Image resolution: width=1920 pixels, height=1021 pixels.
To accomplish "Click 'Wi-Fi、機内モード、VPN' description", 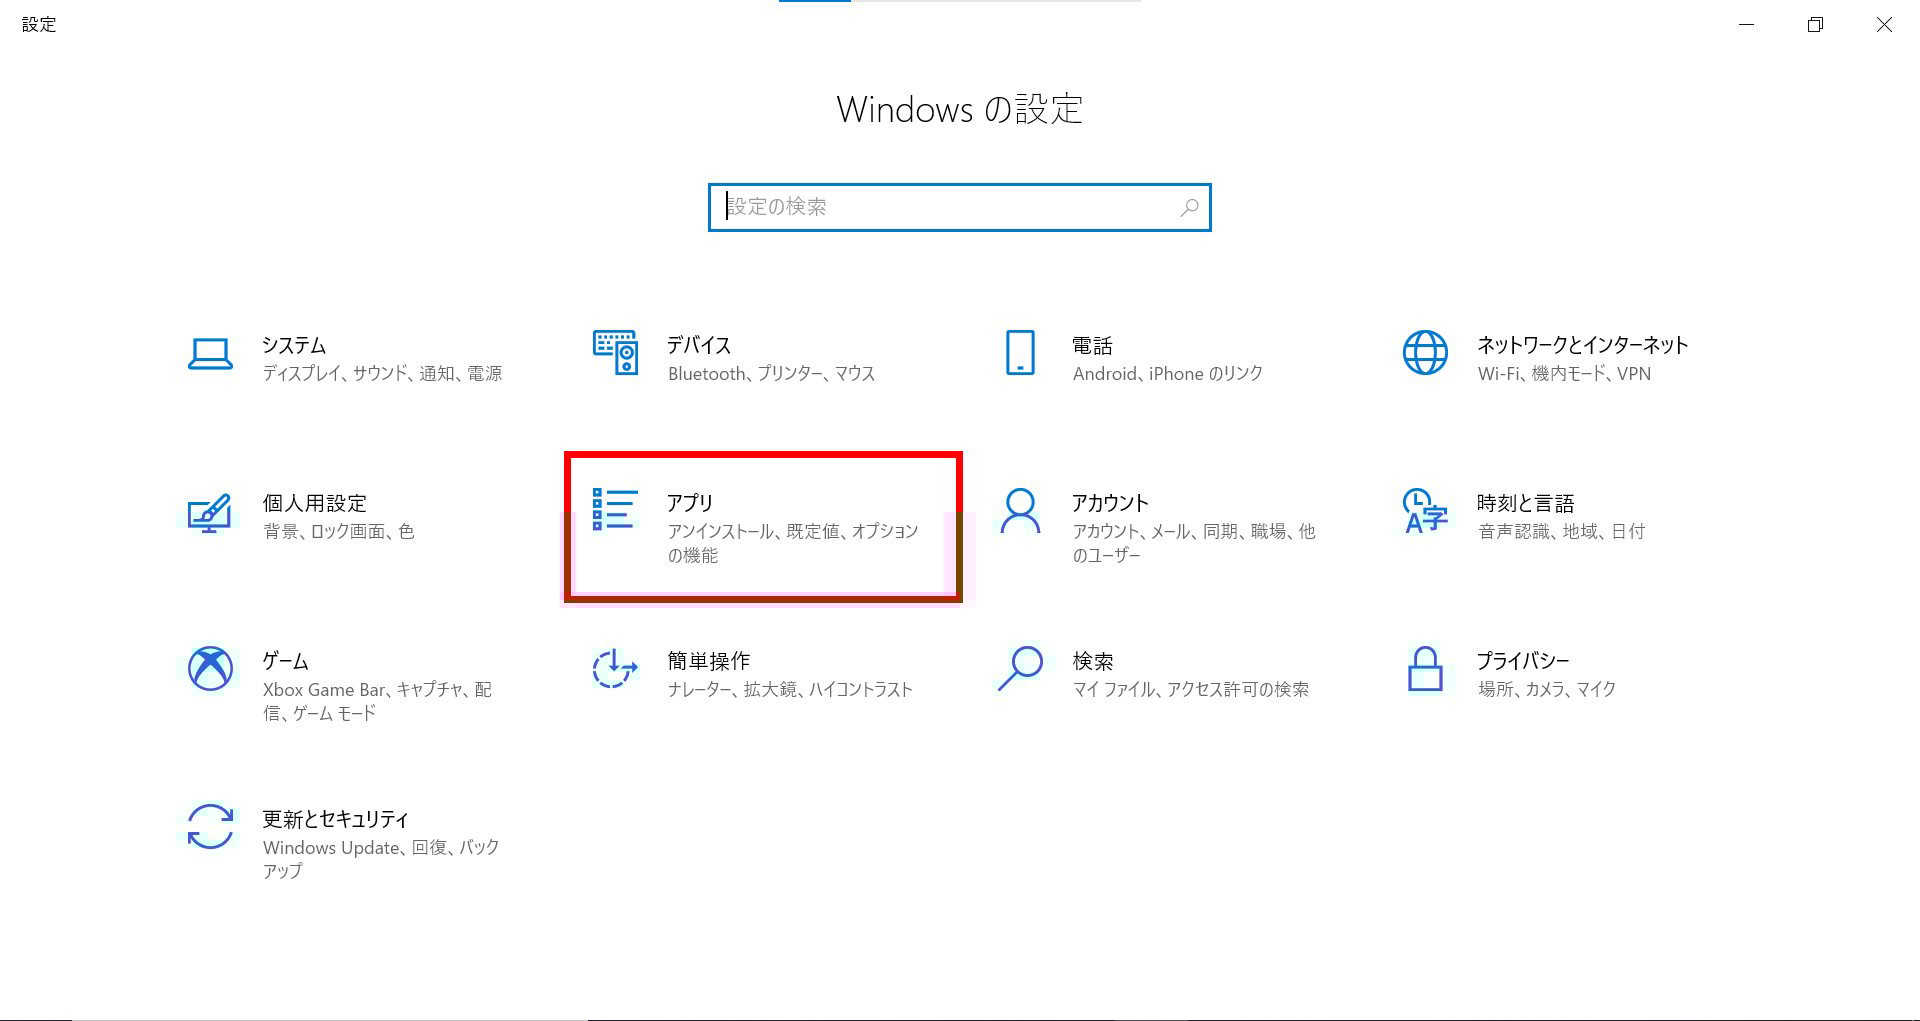I will pos(1564,373).
